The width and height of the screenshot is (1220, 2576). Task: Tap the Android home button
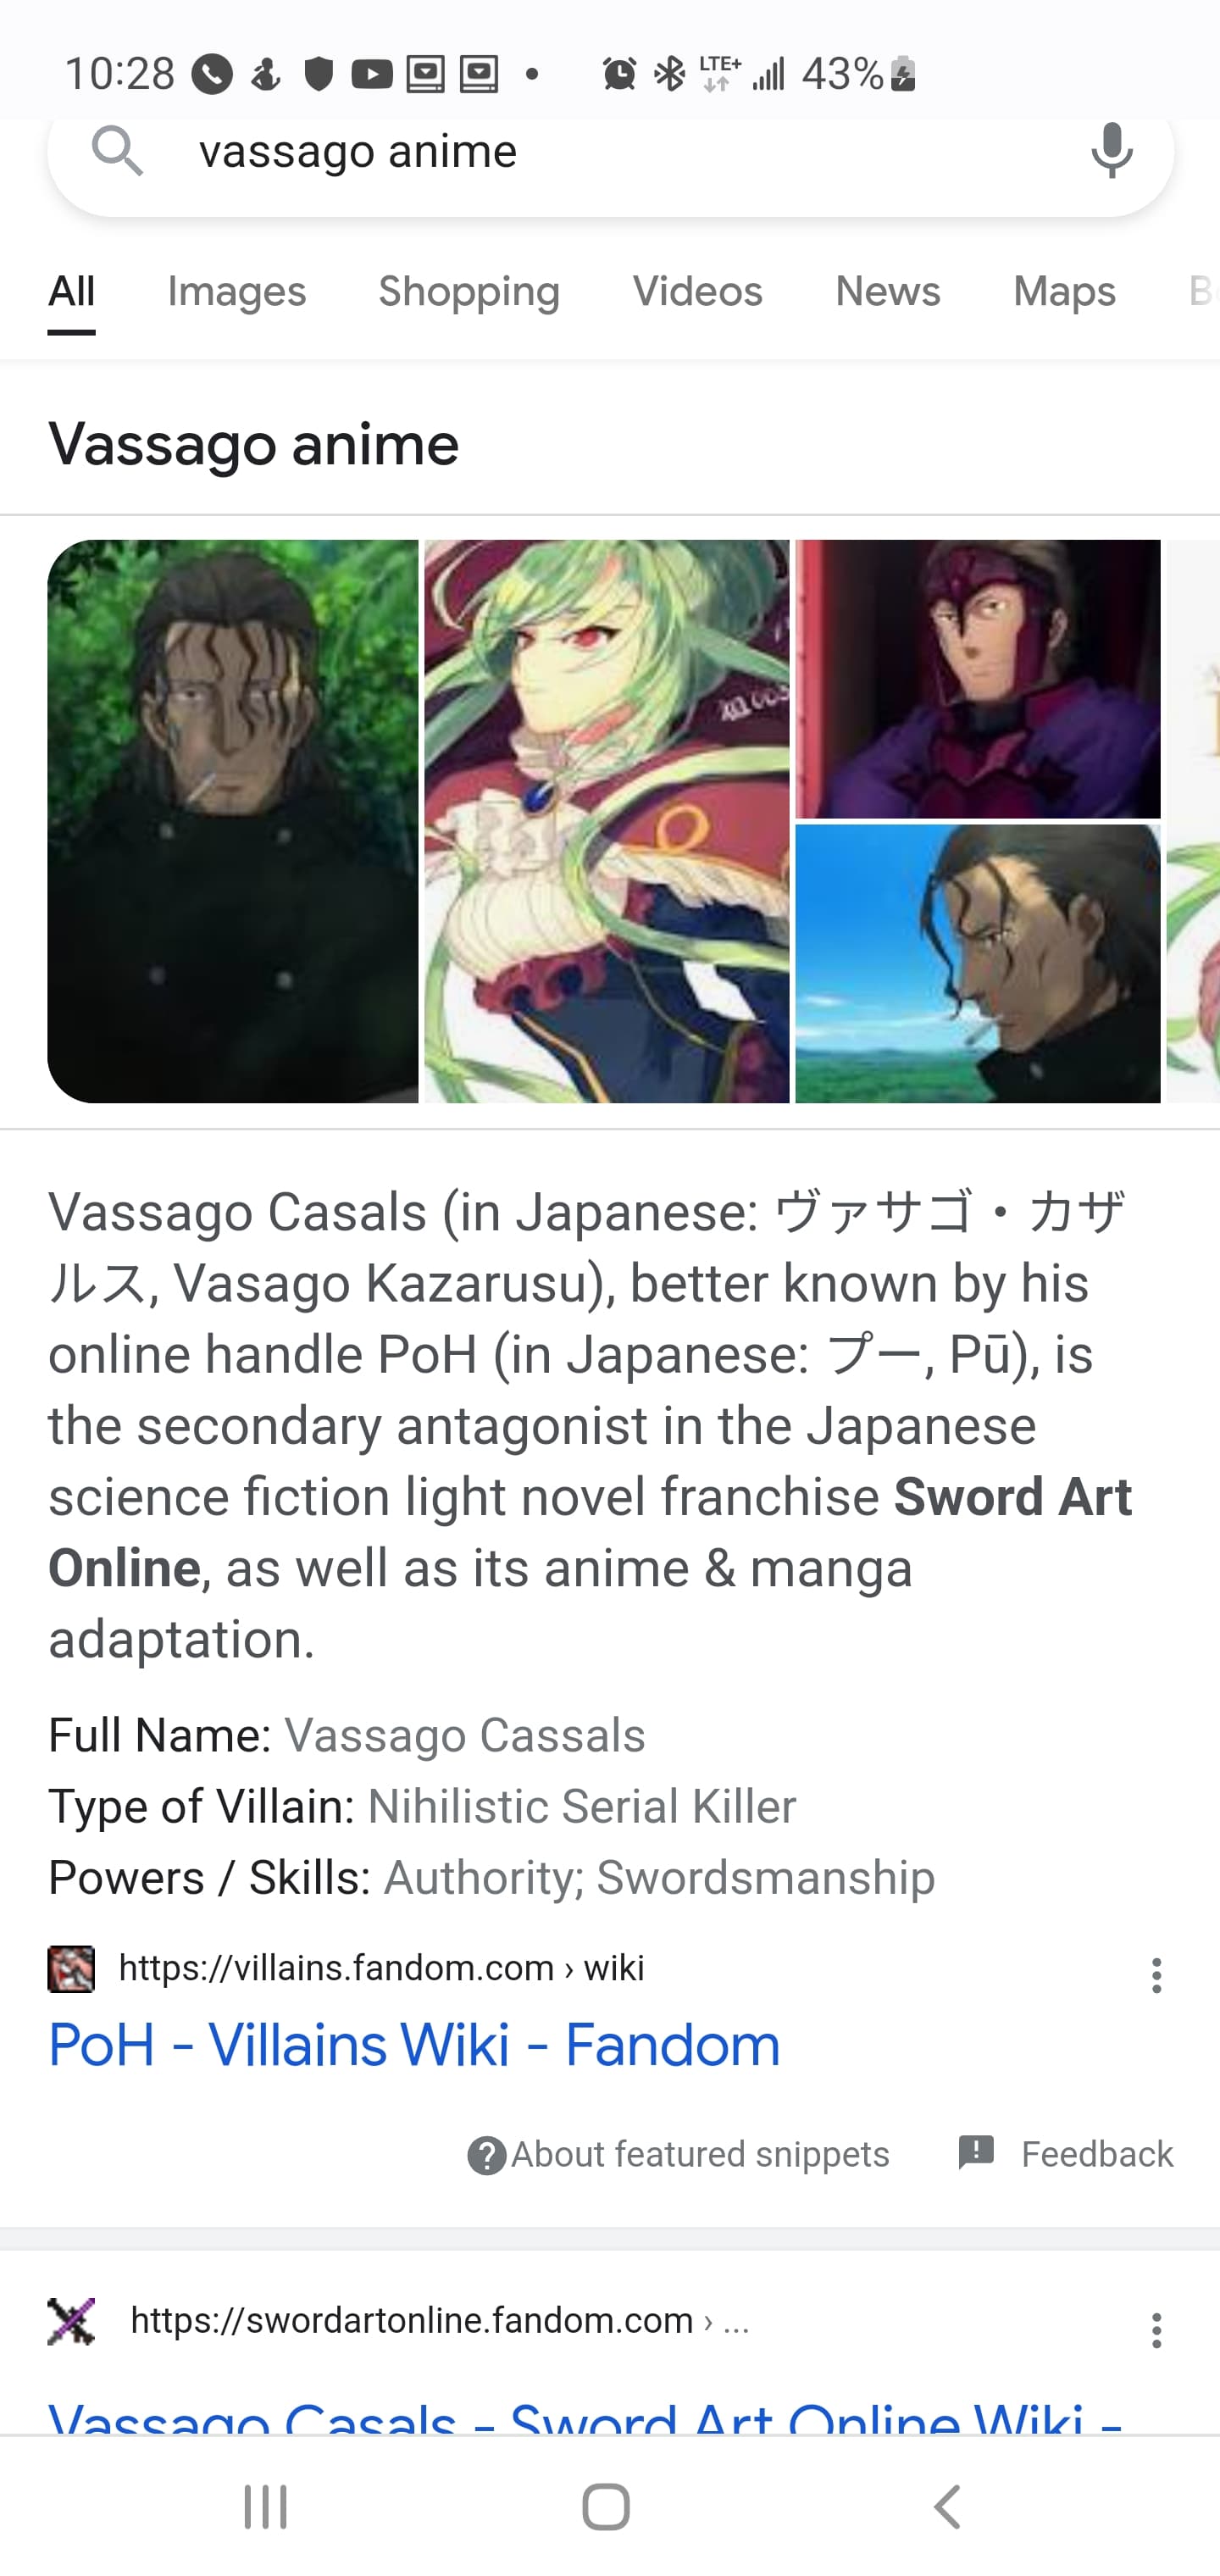point(606,2507)
